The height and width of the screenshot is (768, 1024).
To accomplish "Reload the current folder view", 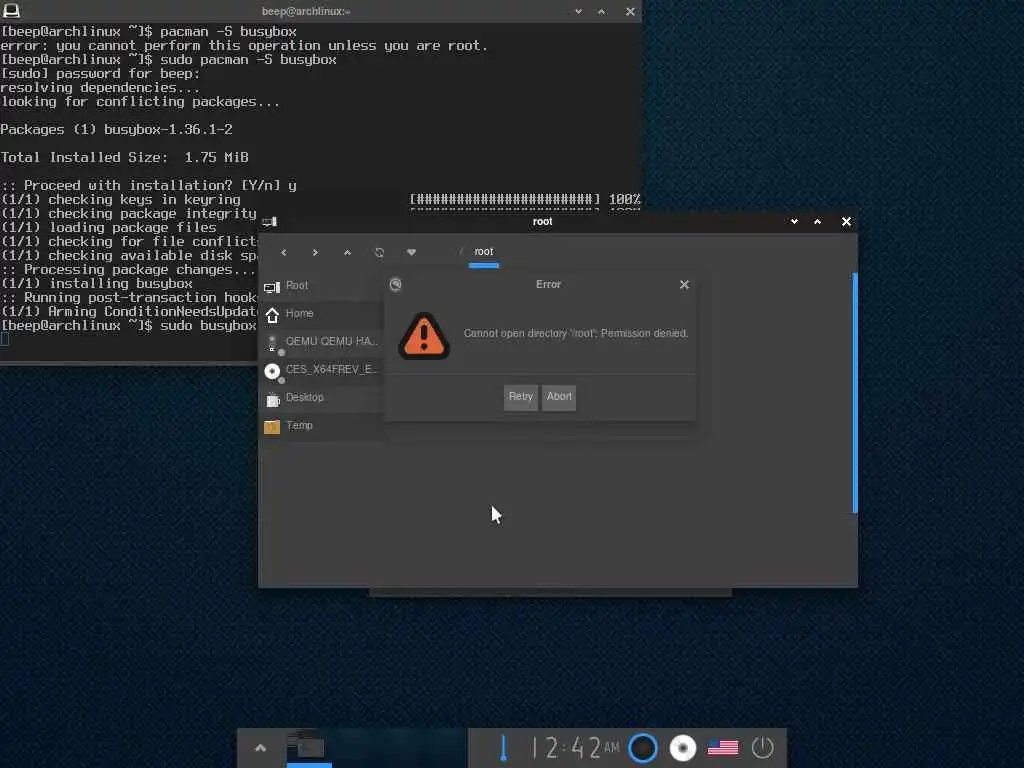I will point(379,252).
